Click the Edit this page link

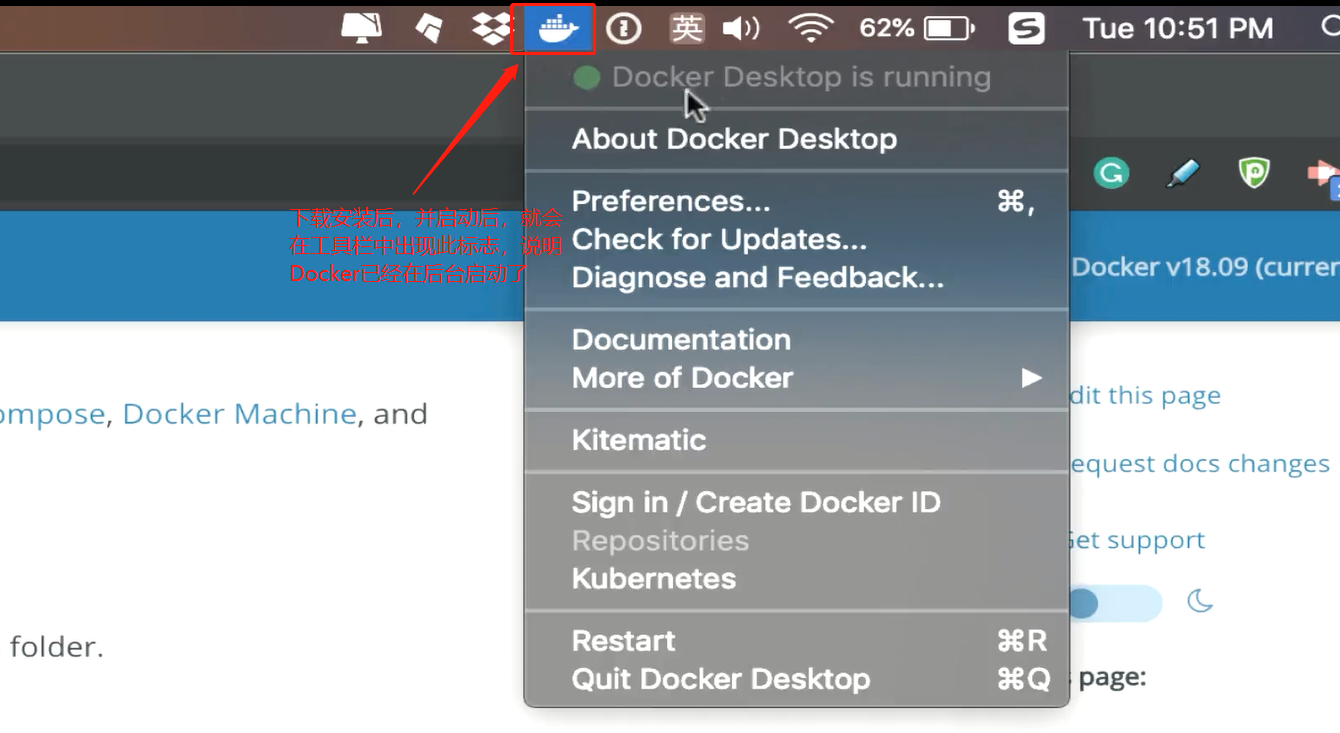point(1144,395)
